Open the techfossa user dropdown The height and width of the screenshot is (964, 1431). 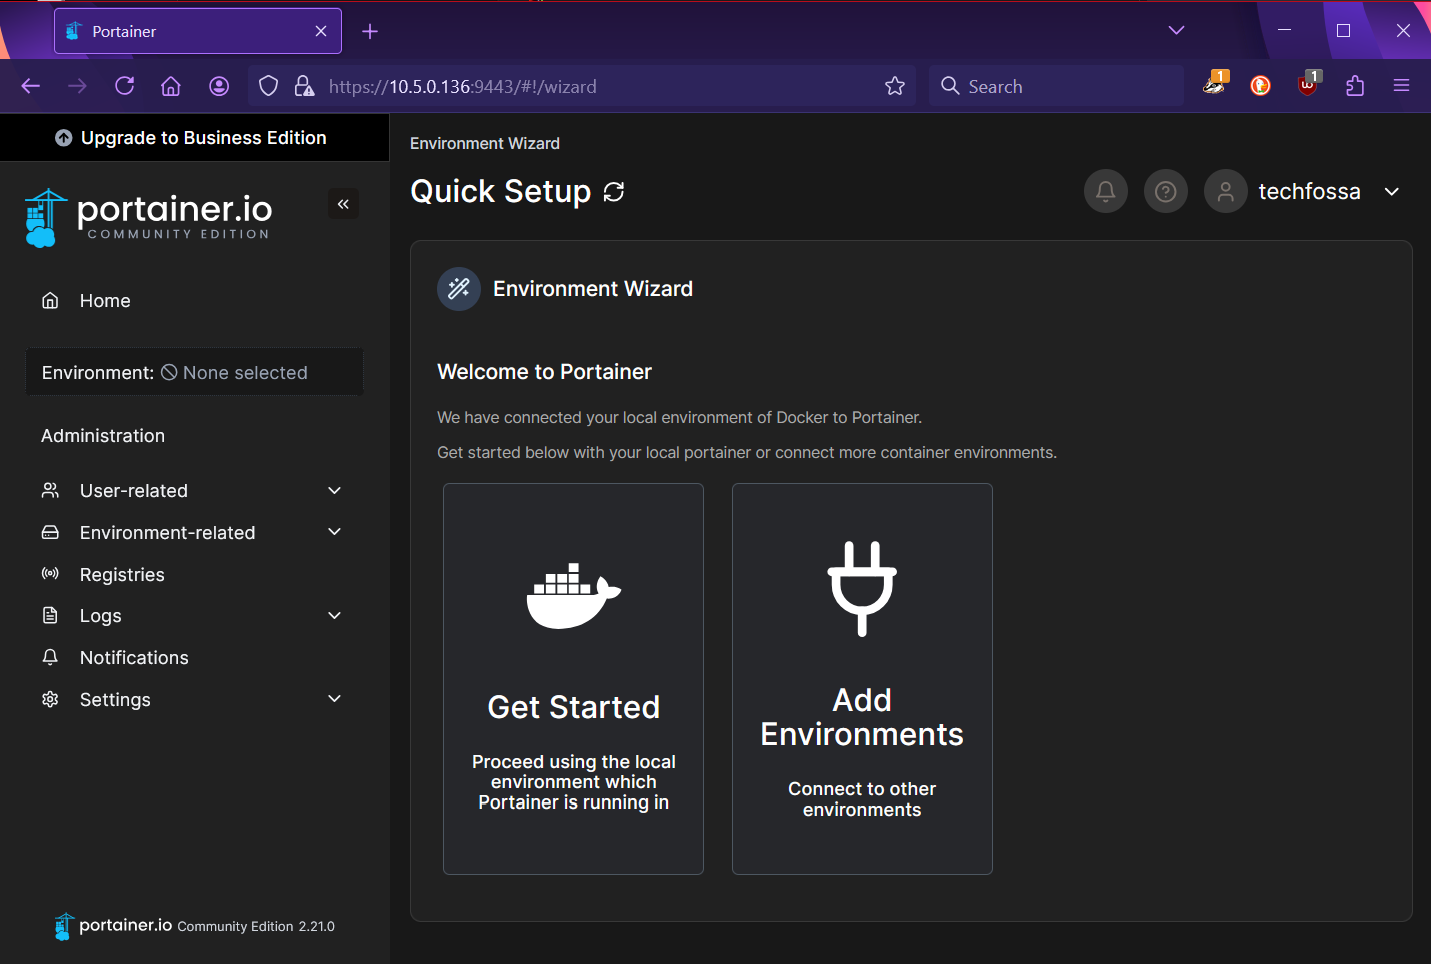[1391, 192]
